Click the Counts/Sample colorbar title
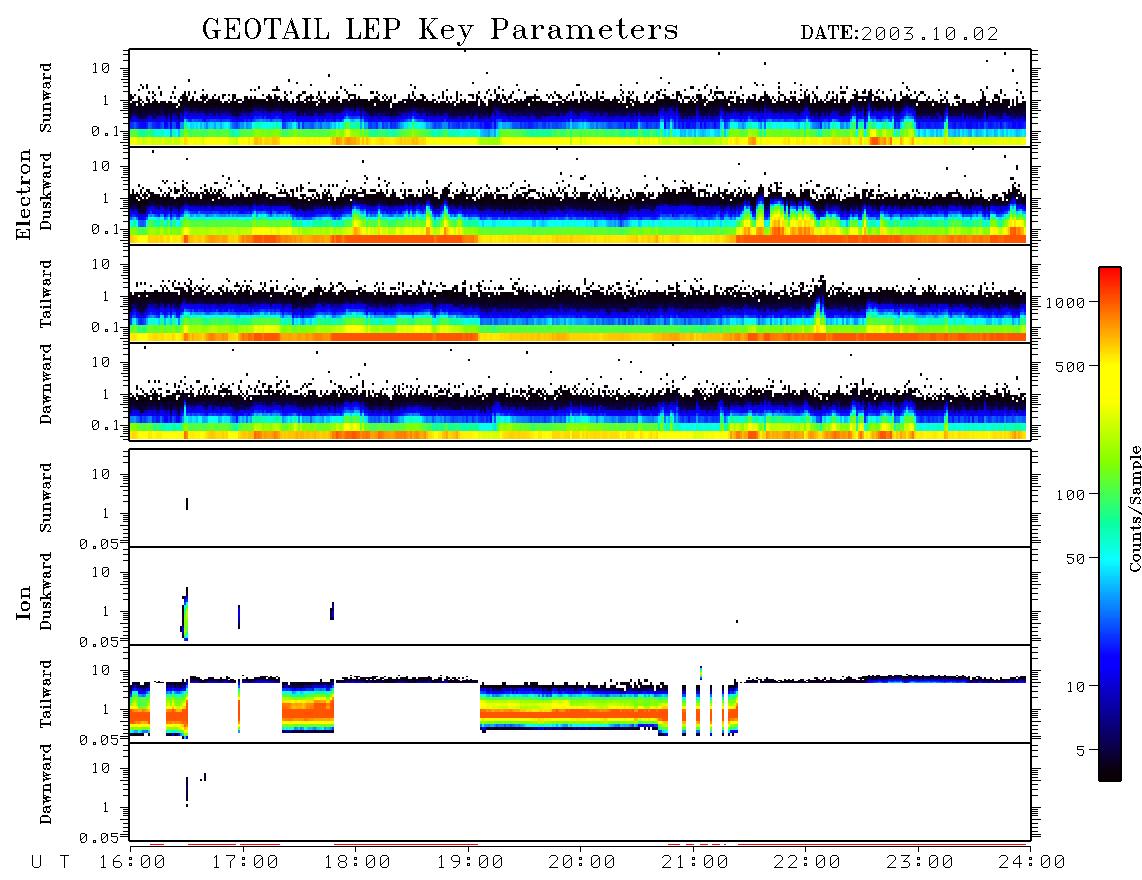Screen dimensions: 1142x880 coord(1135,508)
